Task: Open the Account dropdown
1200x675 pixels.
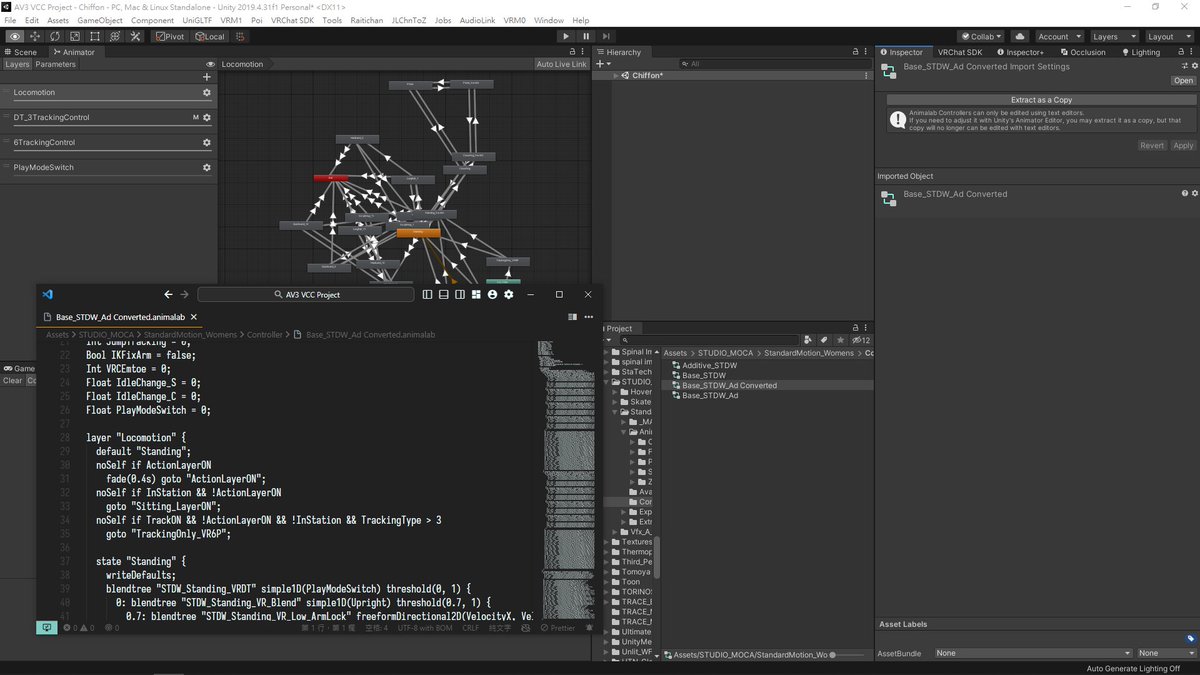Action: click(1058, 36)
